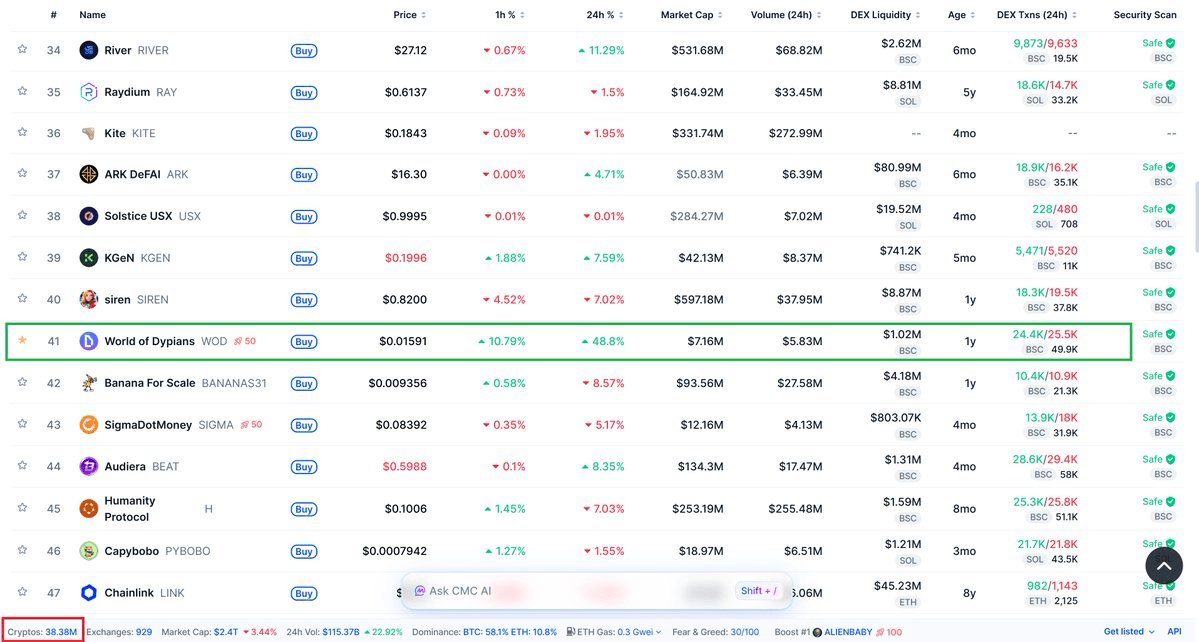Viewport: 1199px width, 642px height.
Task: Sort by Market Cap column header
Action: click(x=690, y=15)
